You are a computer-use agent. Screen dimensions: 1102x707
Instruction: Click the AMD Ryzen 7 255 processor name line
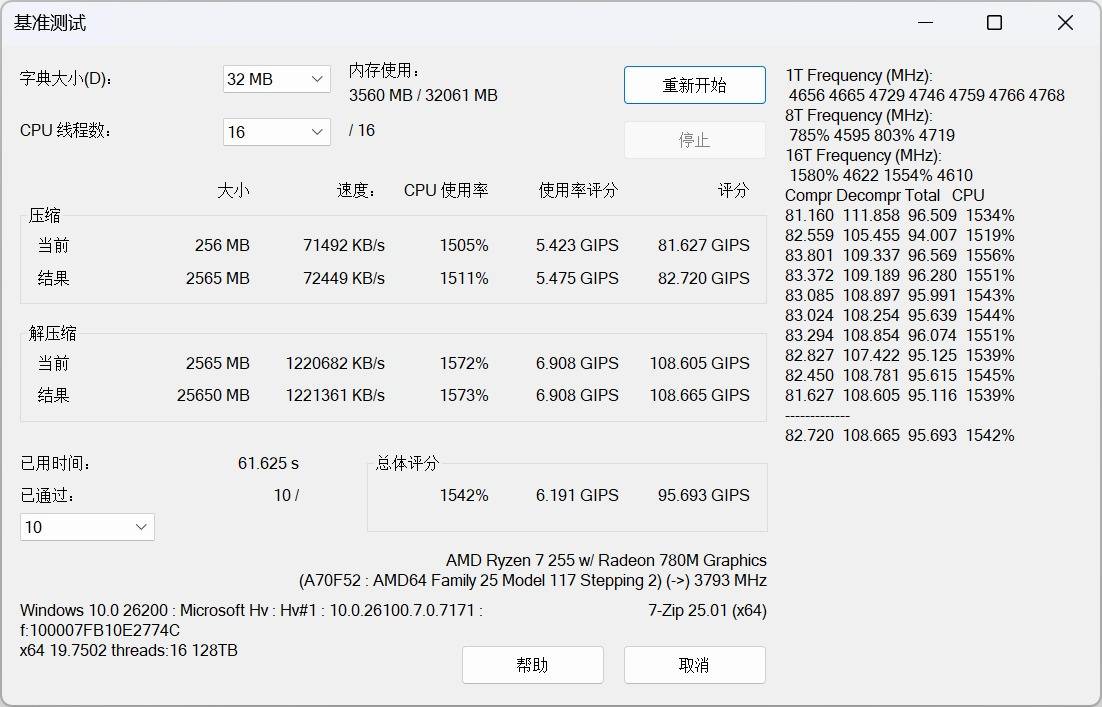coord(606,561)
